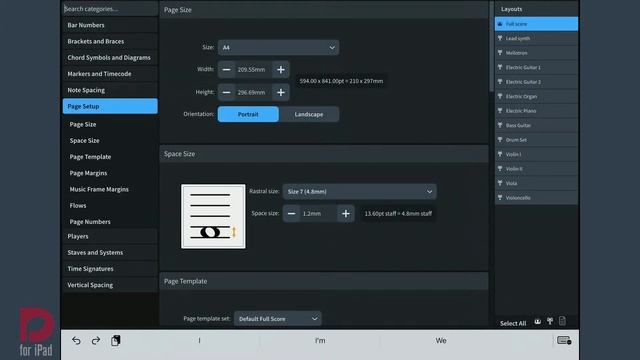Tap the "I'm" keyboard suggestion
Viewport: 640px width, 360px height.
pyautogui.click(x=320, y=340)
